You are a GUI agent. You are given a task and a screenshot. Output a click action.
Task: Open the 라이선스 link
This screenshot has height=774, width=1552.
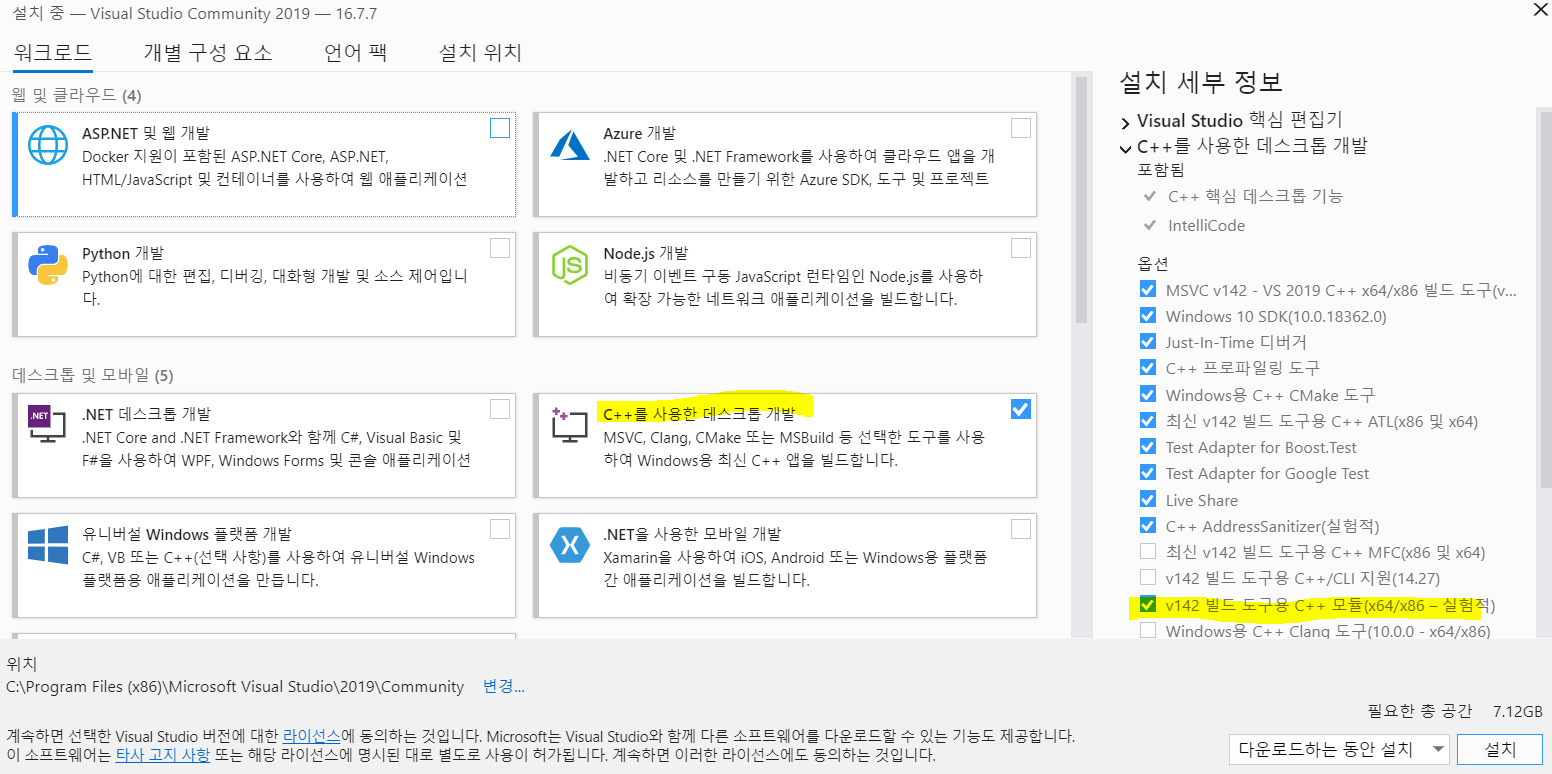click(312, 735)
